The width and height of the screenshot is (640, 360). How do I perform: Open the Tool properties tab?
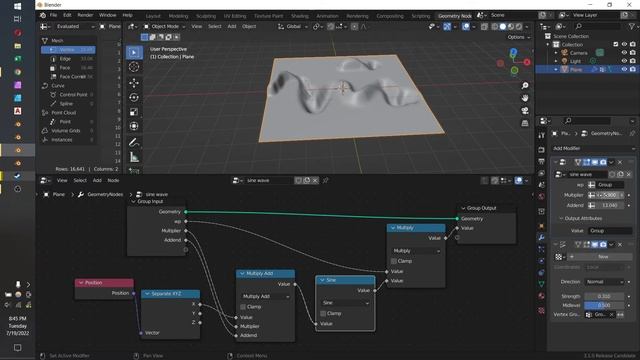(x=542, y=136)
